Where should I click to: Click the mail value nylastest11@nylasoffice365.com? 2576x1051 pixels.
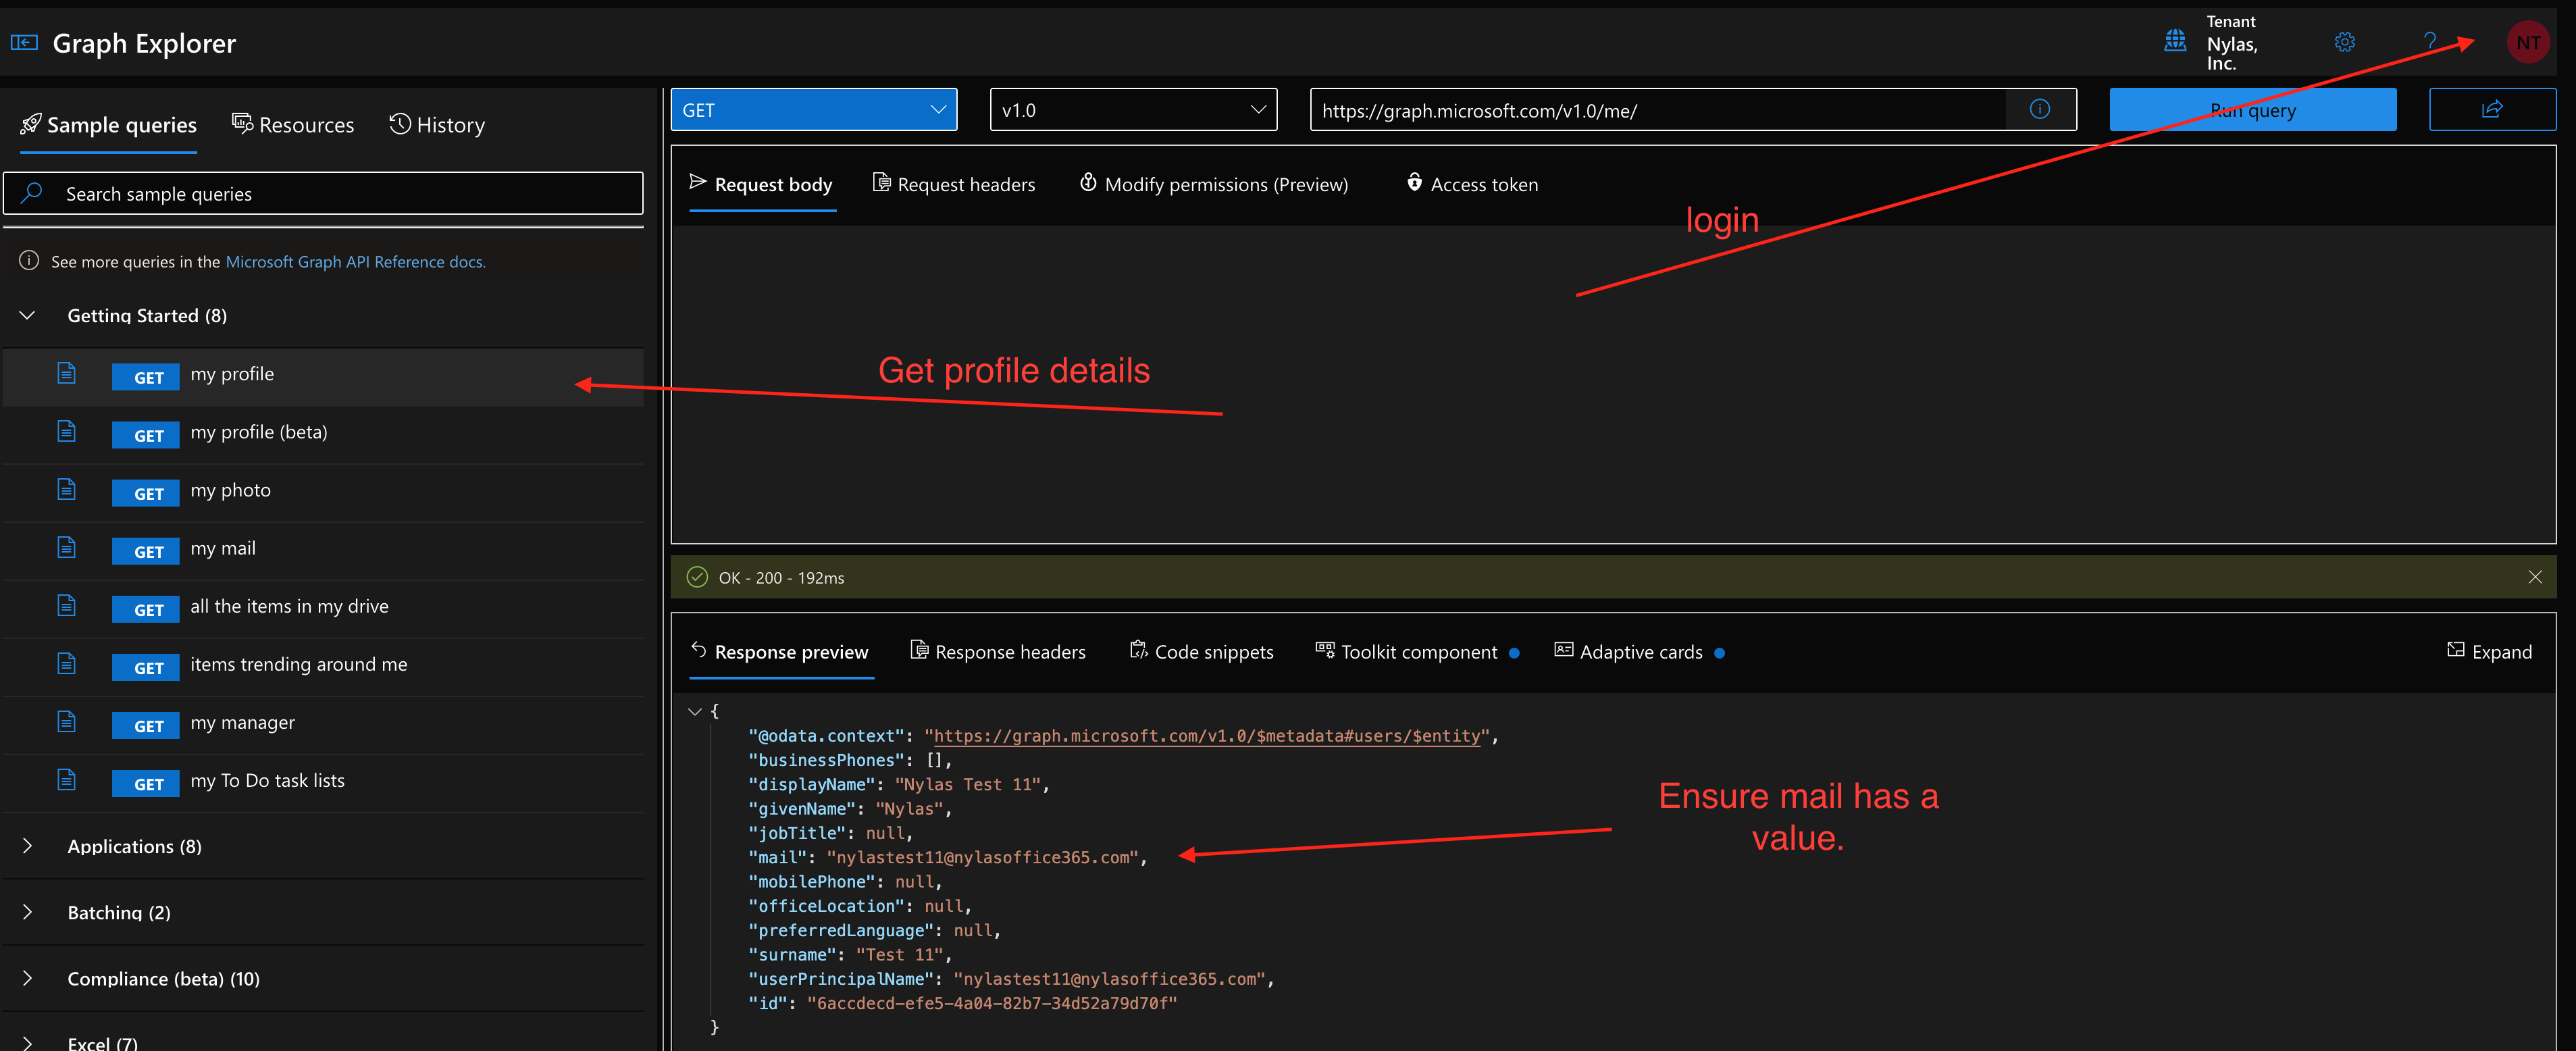coord(984,857)
